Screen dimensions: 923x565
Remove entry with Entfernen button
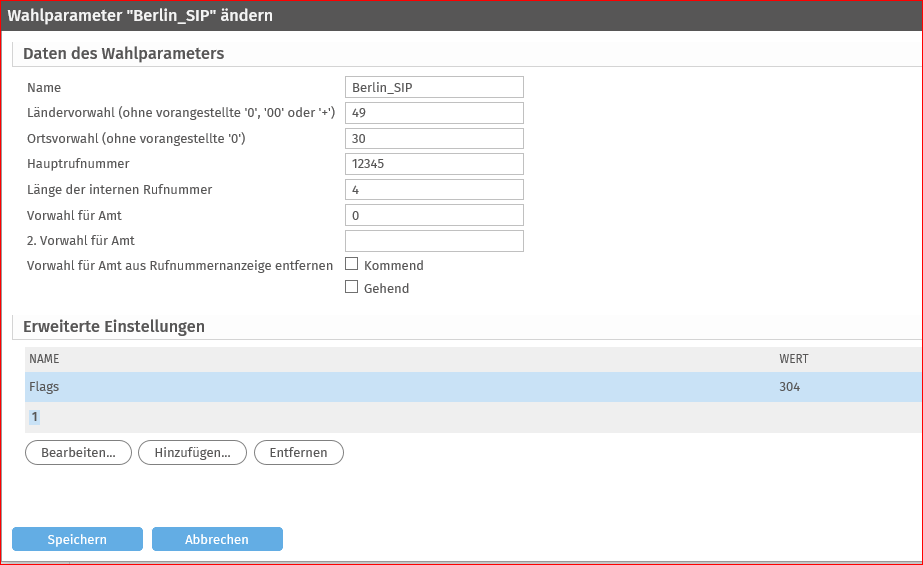[x=298, y=453]
